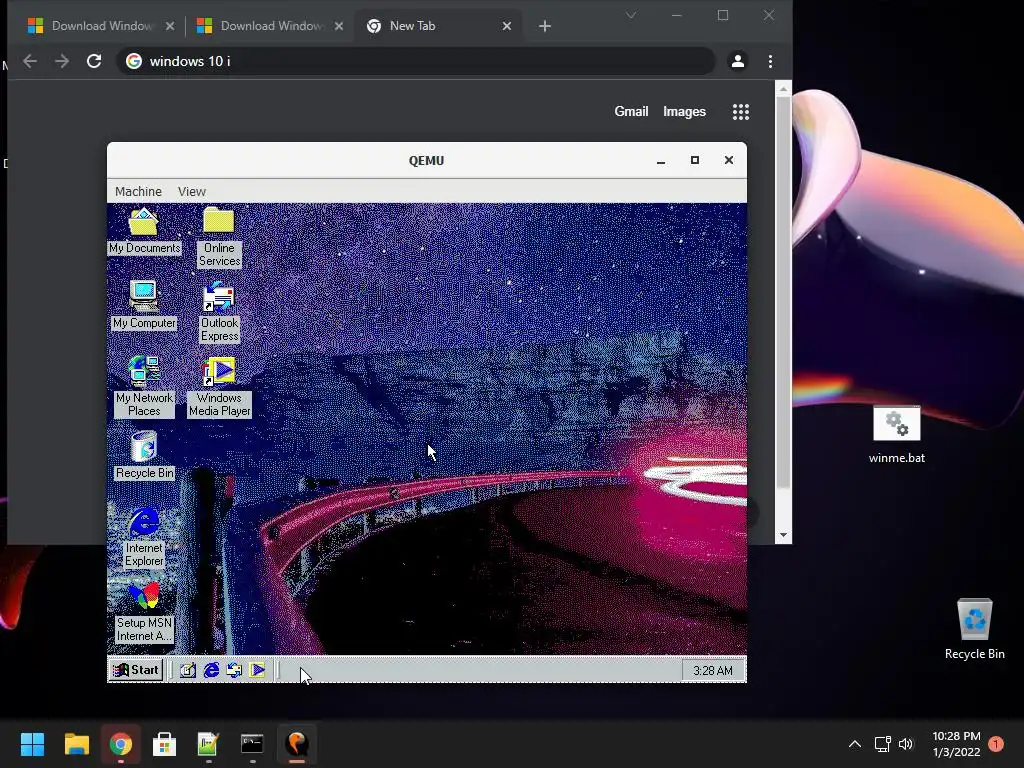Open Gmail link
Image resolution: width=1024 pixels, height=768 pixels.
631,112
